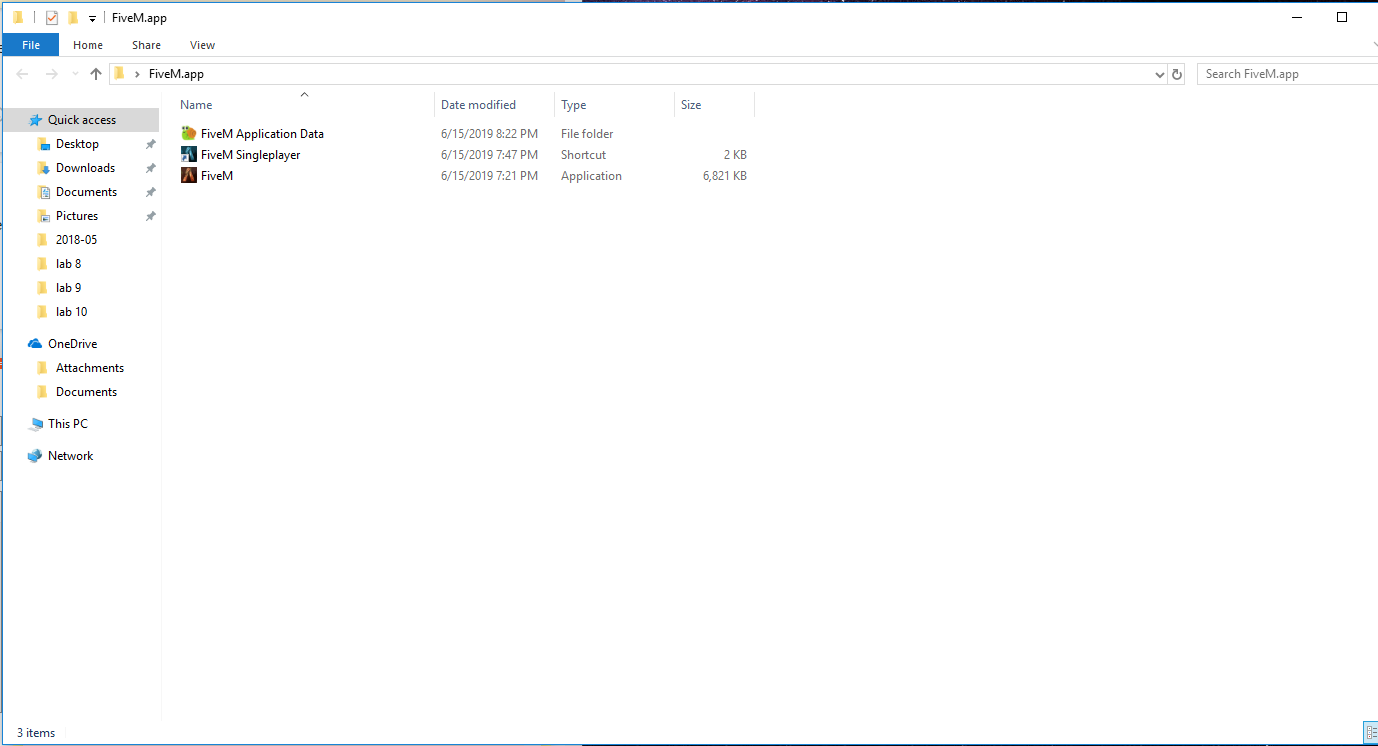1378x746 pixels.
Task: Open Network in the navigation pane
Action: (x=70, y=456)
